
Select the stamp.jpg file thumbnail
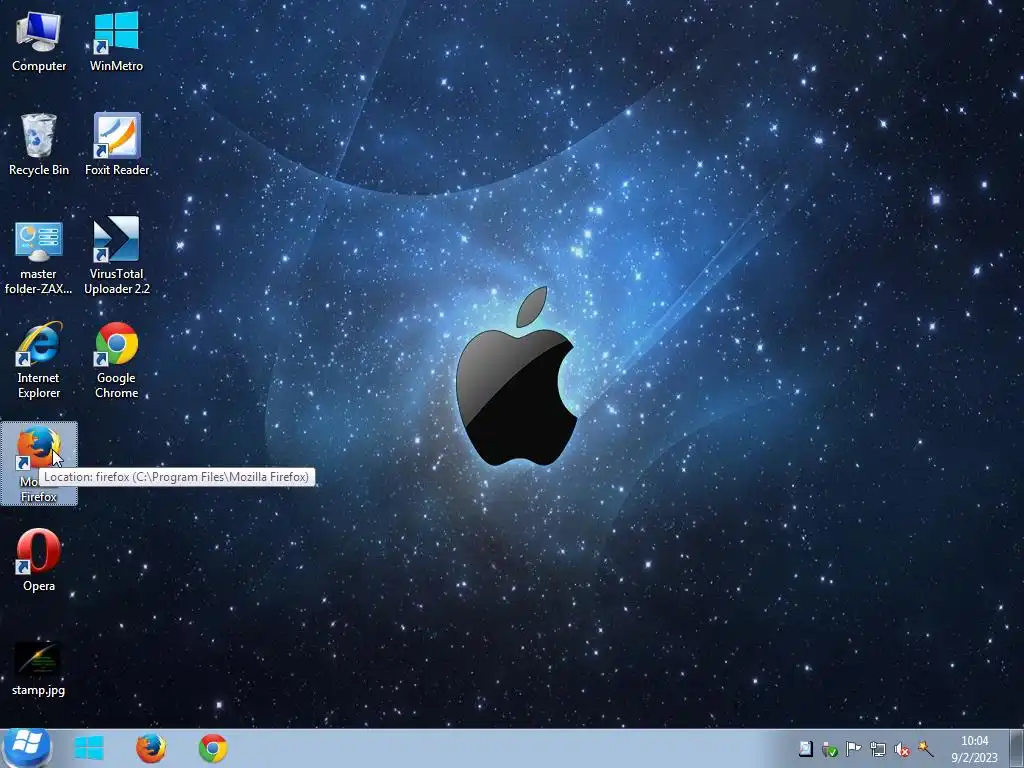(x=39, y=668)
